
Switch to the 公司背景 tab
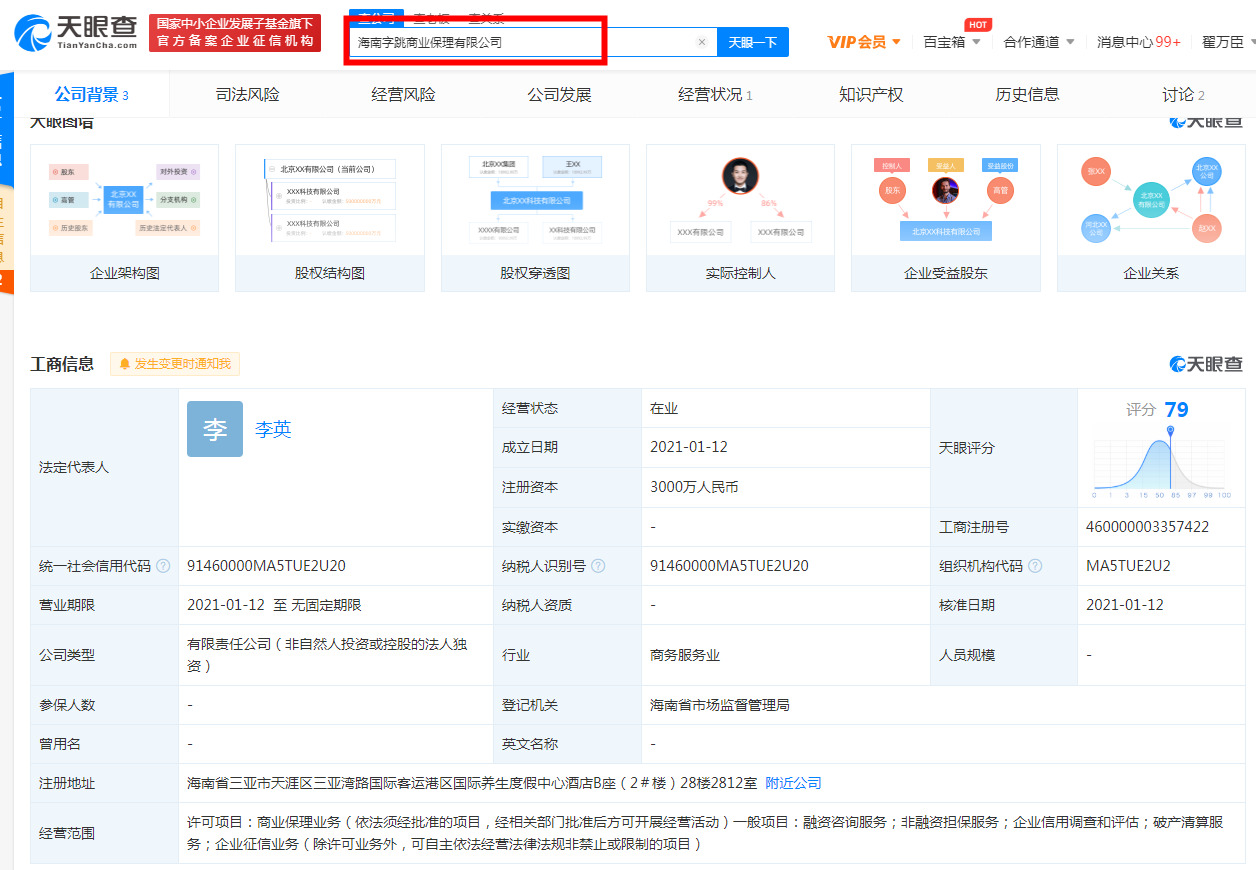click(x=92, y=95)
